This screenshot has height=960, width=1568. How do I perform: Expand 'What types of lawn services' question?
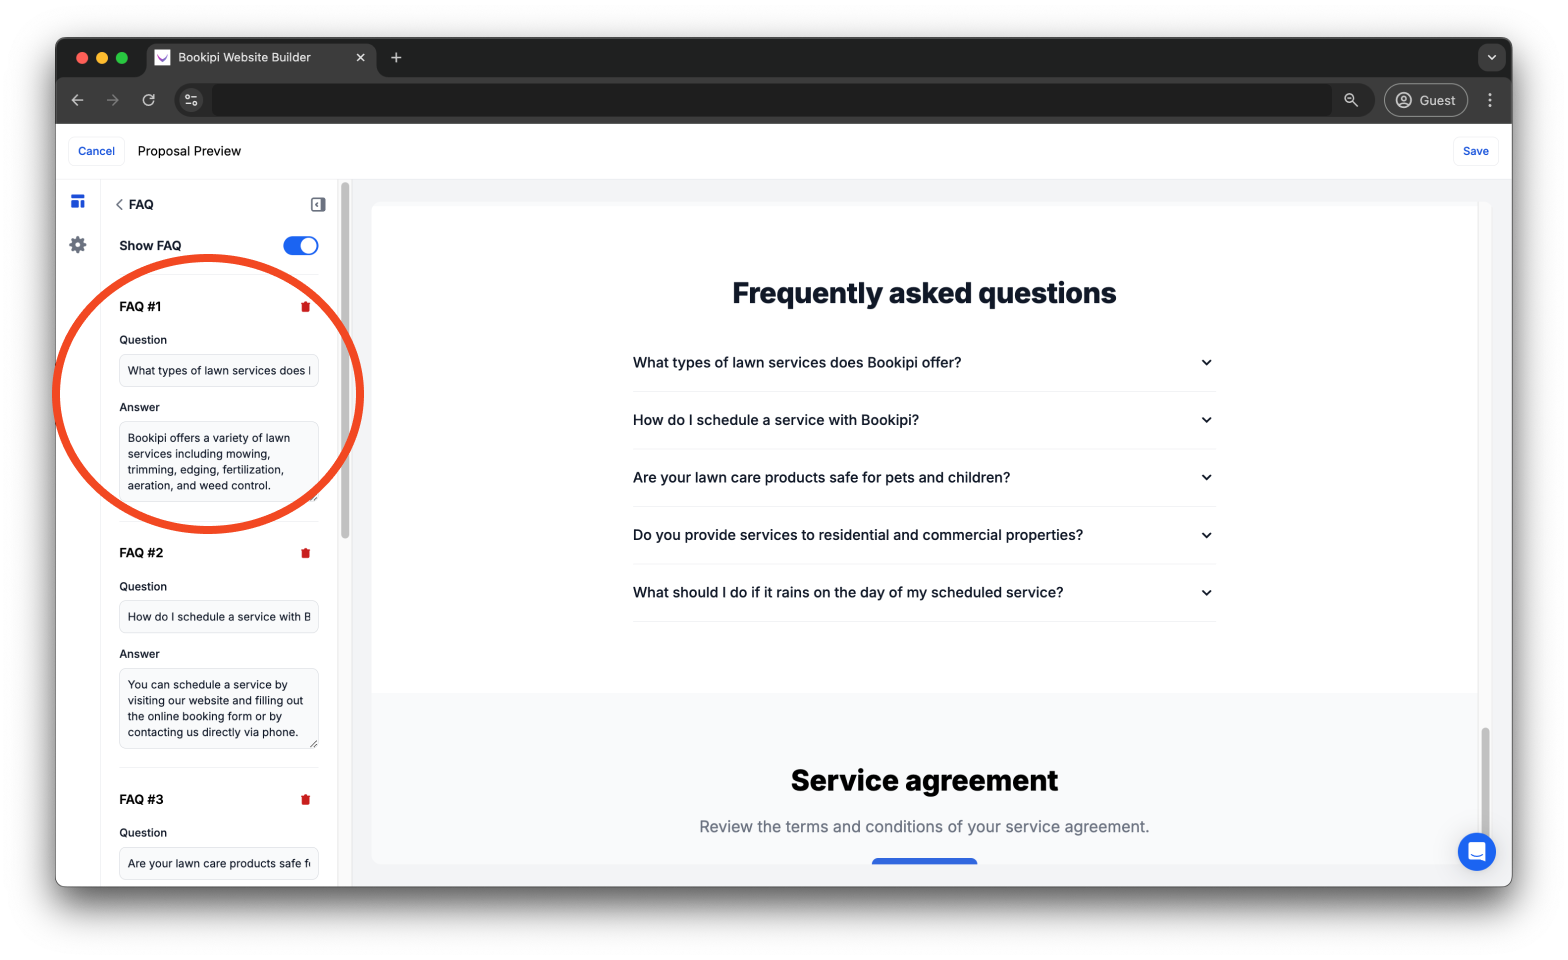tap(924, 363)
